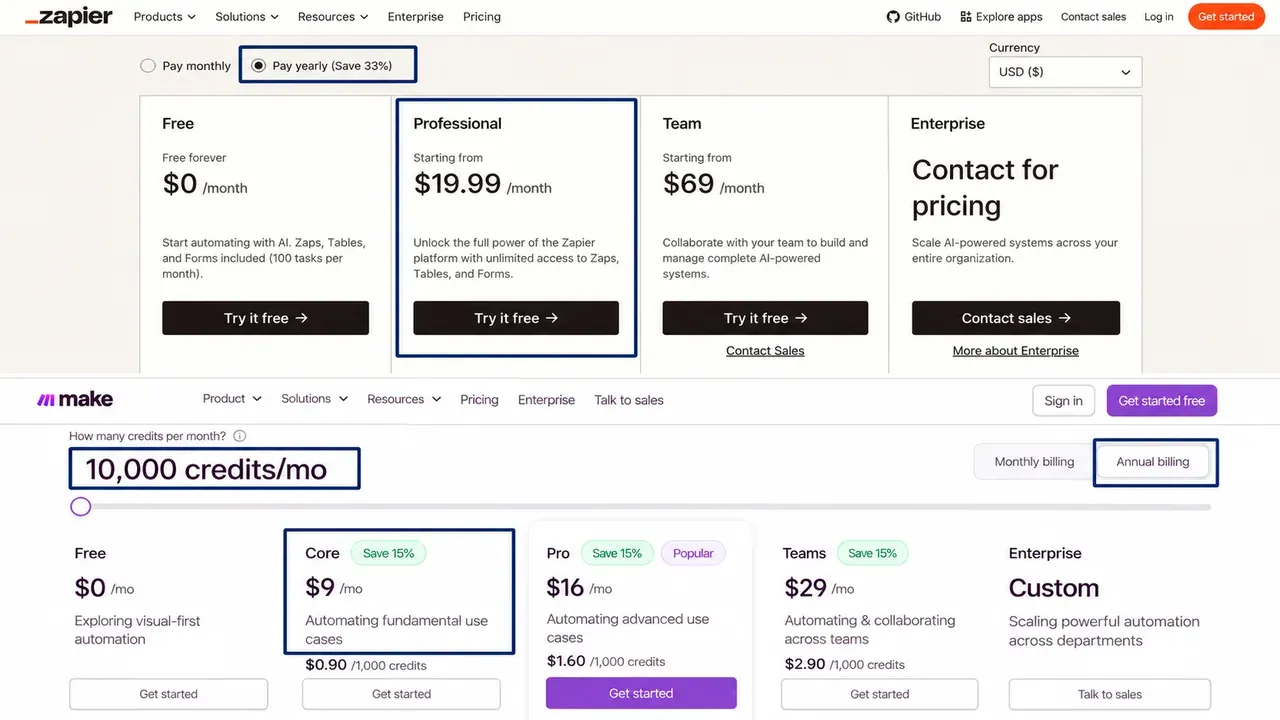The height and width of the screenshot is (720, 1280).
Task: Click the Zapier logo
Action: pyautogui.click(x=68, y=17)
